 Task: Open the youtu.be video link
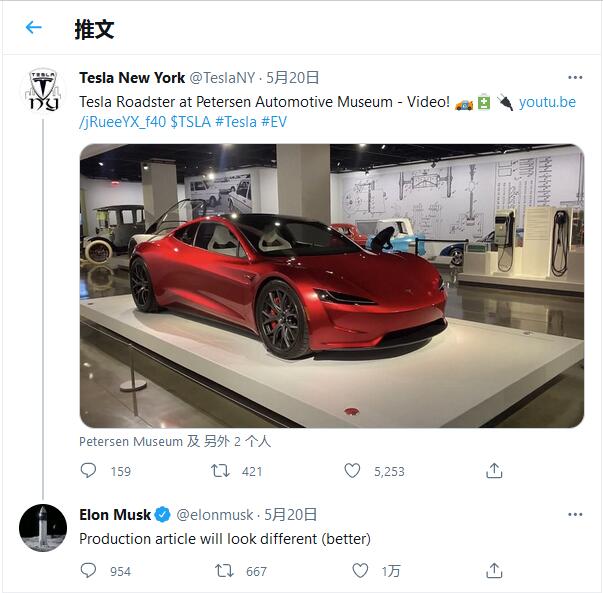pos(547,102)
